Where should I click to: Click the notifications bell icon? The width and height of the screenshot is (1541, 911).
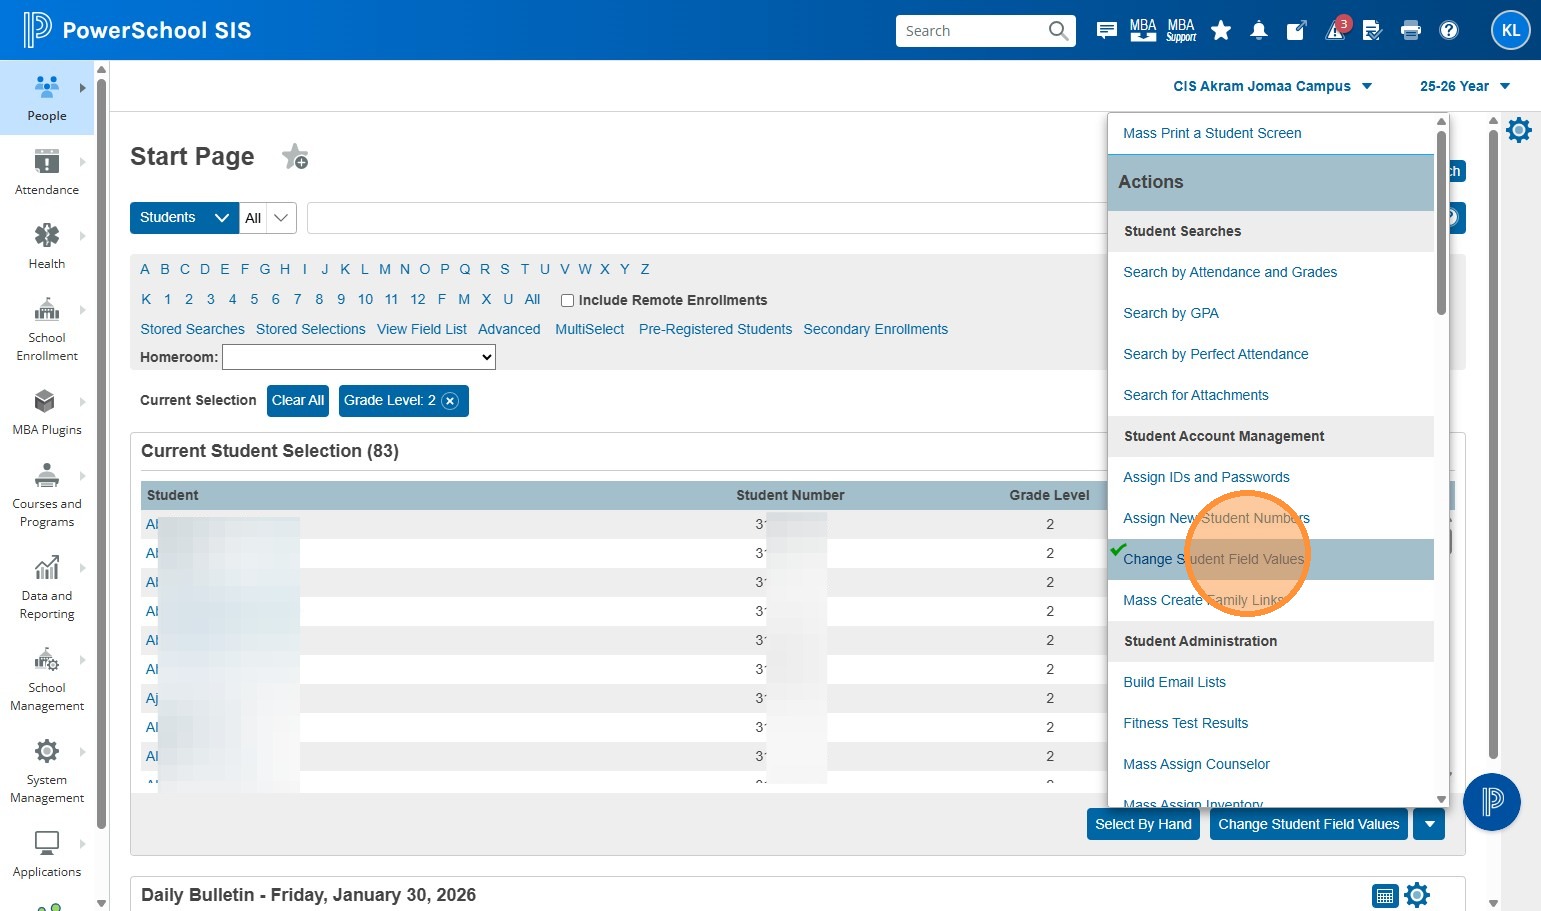[x=1258, y=31]
